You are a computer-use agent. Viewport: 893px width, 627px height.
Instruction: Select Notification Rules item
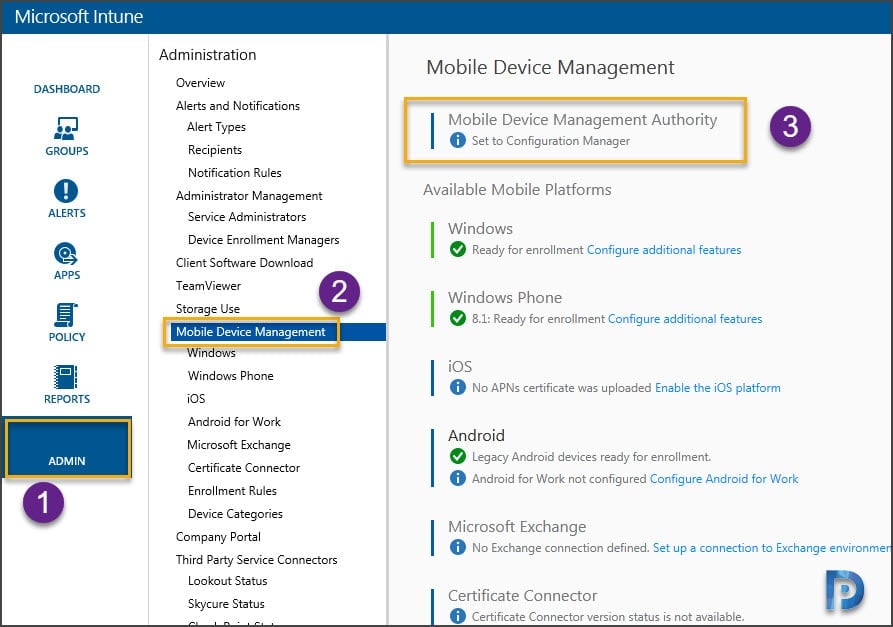tap(235, 173)
